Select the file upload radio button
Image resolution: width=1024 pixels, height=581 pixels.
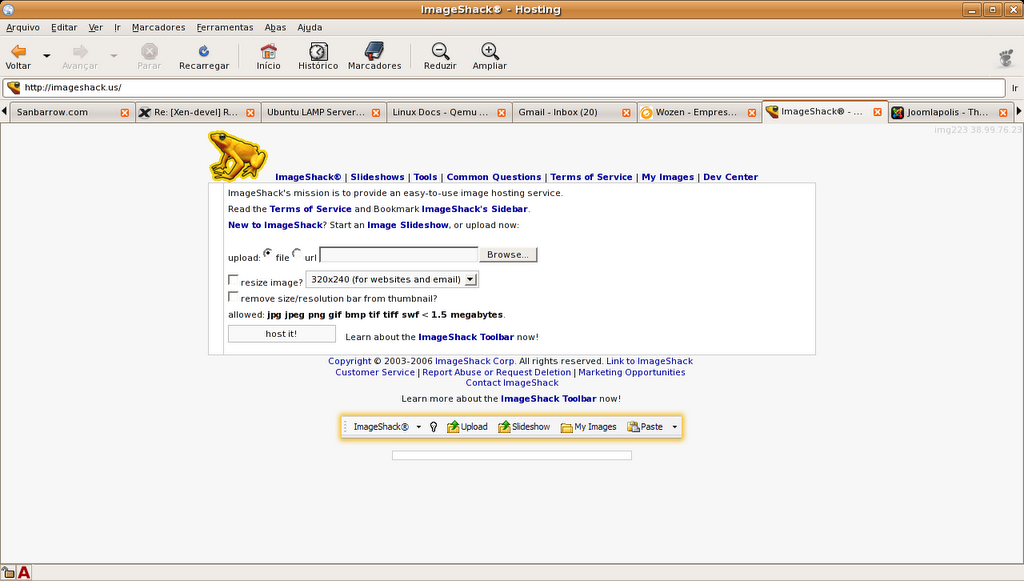pos(268,253)
